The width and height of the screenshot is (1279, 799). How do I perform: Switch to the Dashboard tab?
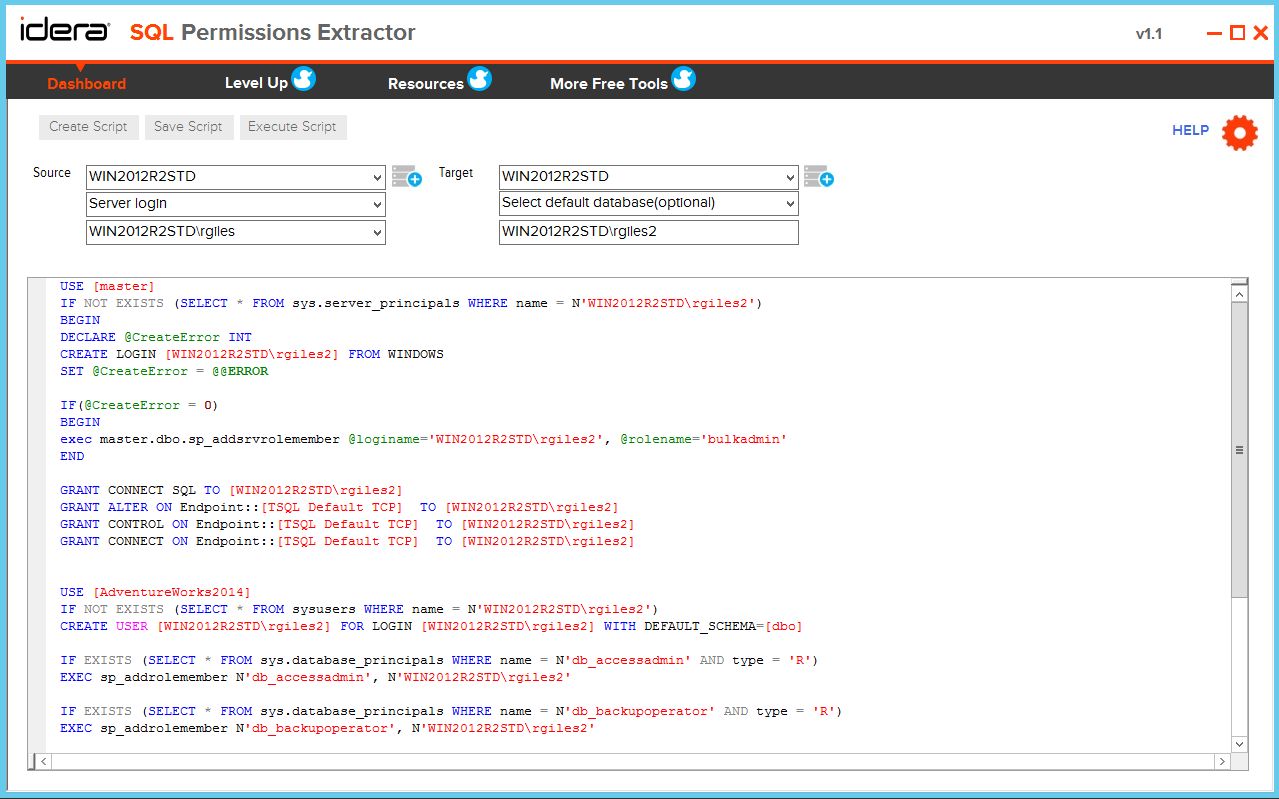pyautogui.click(x=87, y=83)
